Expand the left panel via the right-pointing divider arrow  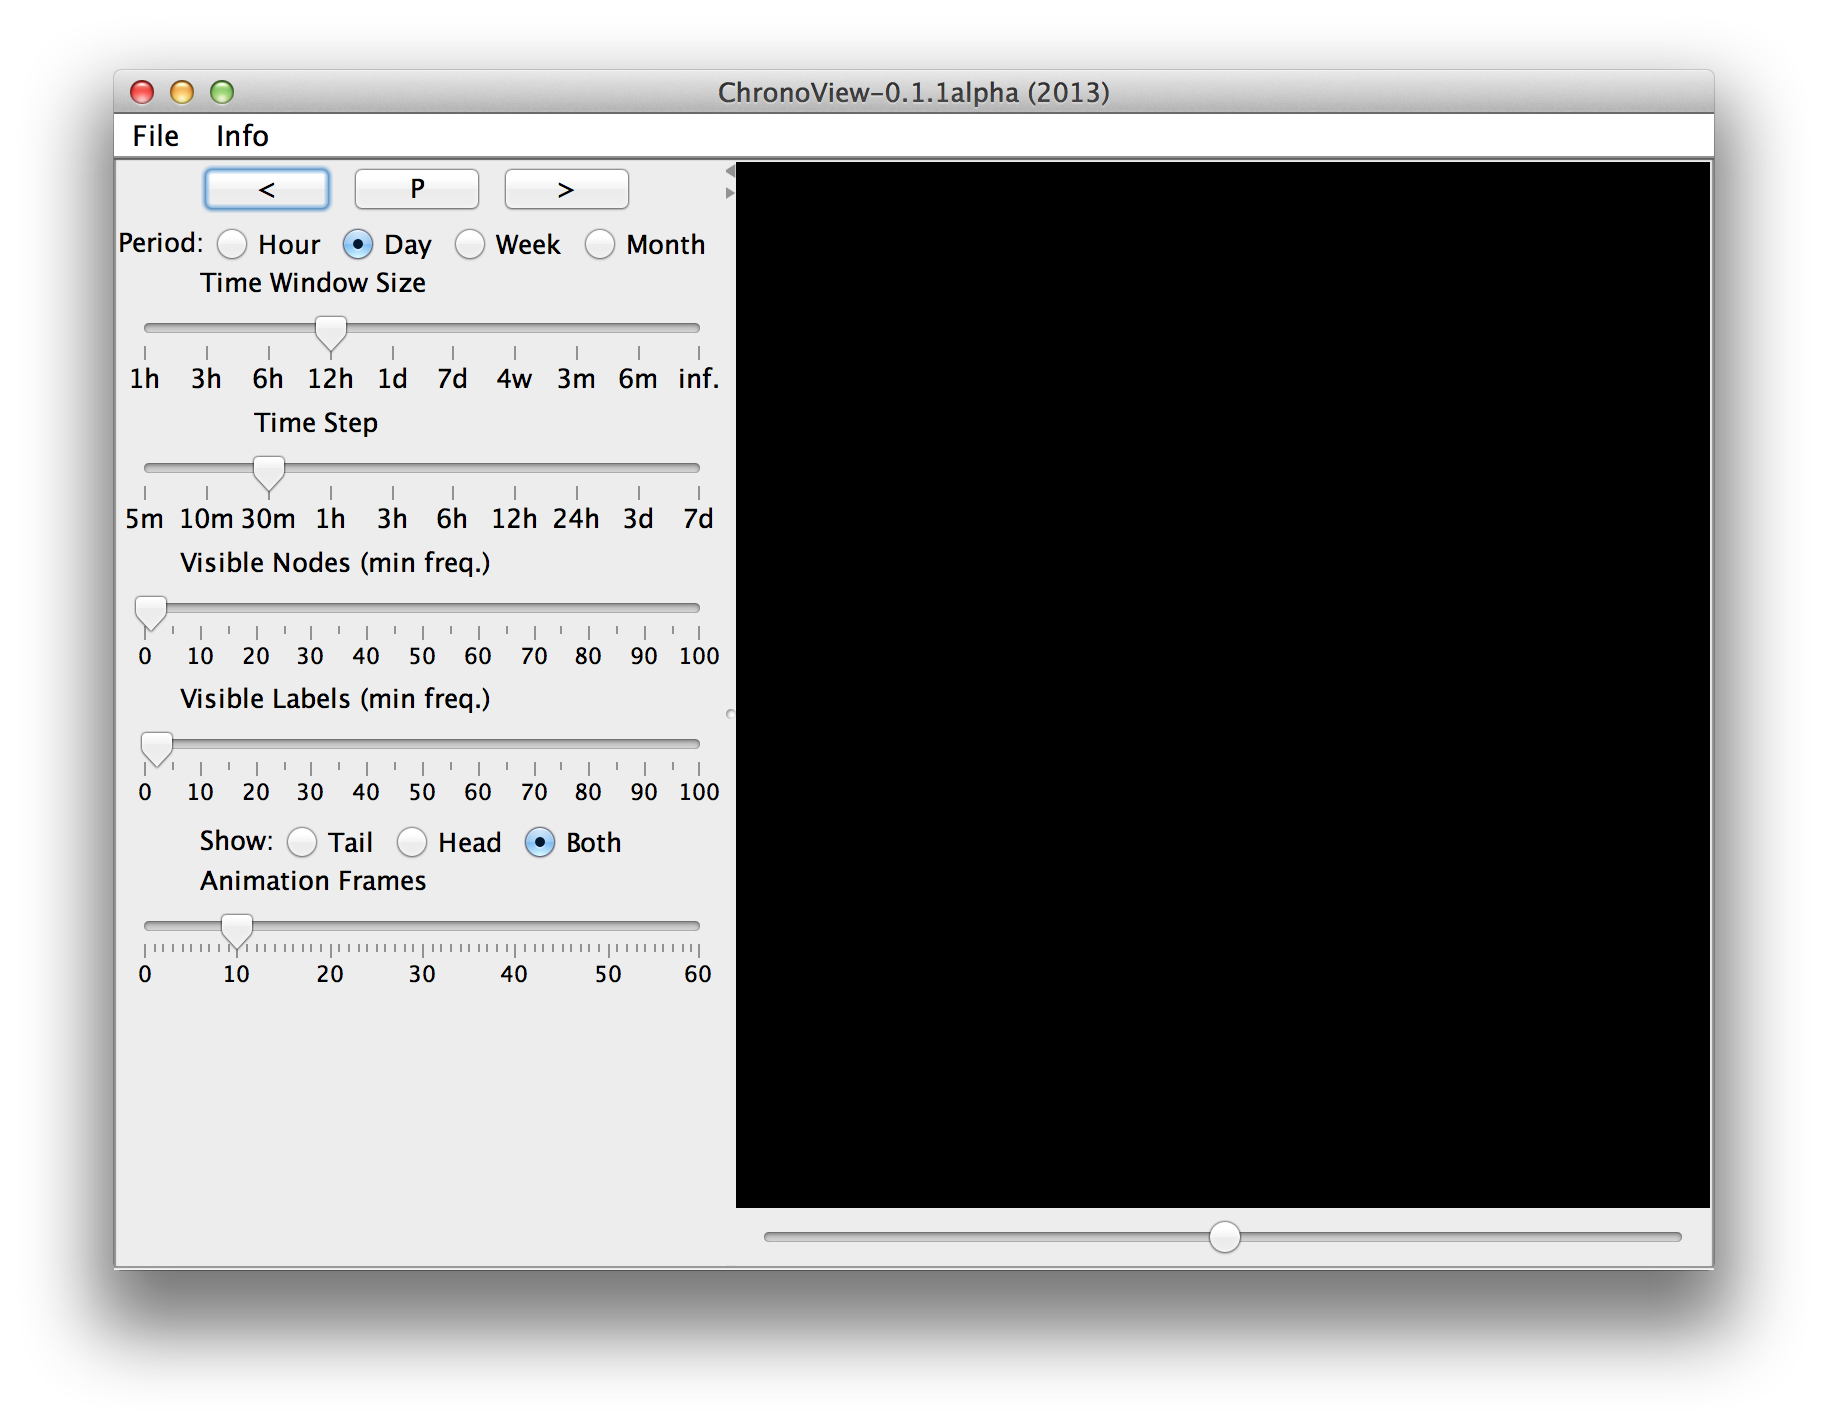pos(730,192)
